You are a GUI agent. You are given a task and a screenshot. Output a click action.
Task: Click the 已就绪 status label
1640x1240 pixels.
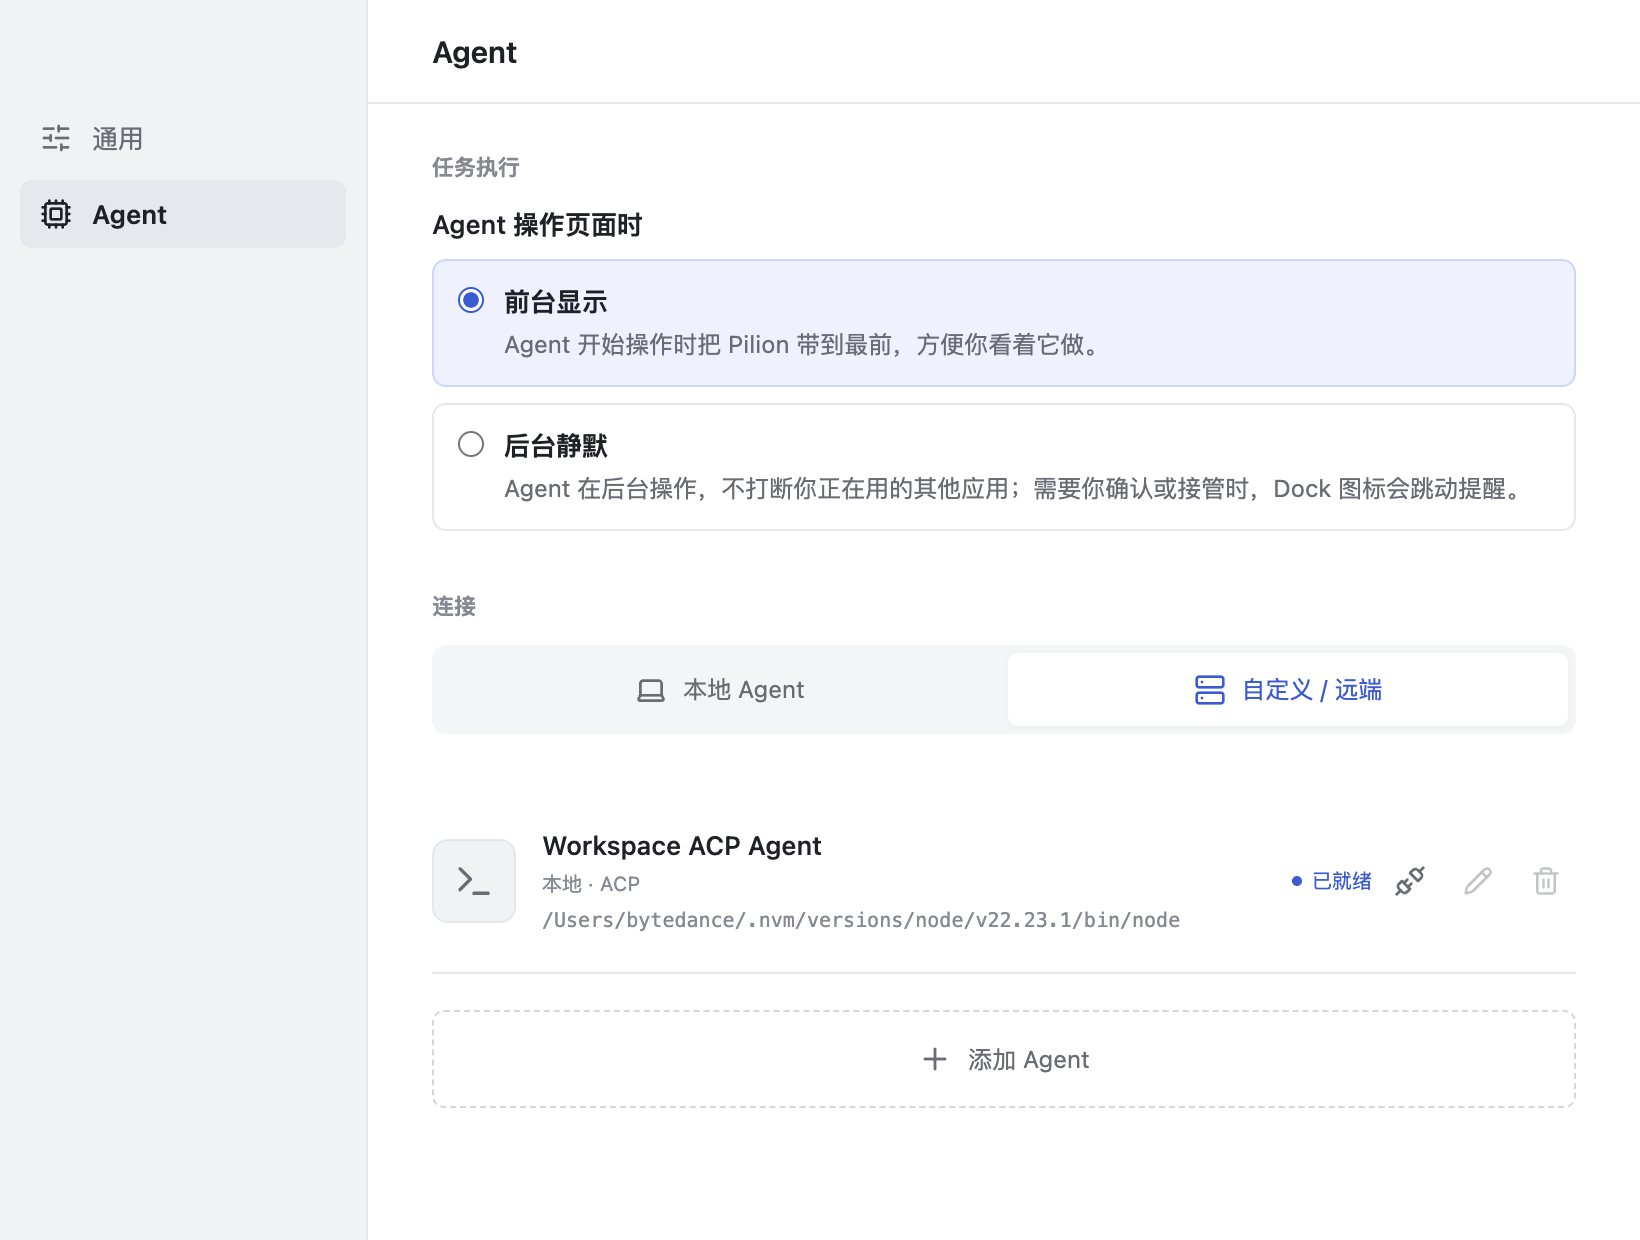[x=1342, y=881]
